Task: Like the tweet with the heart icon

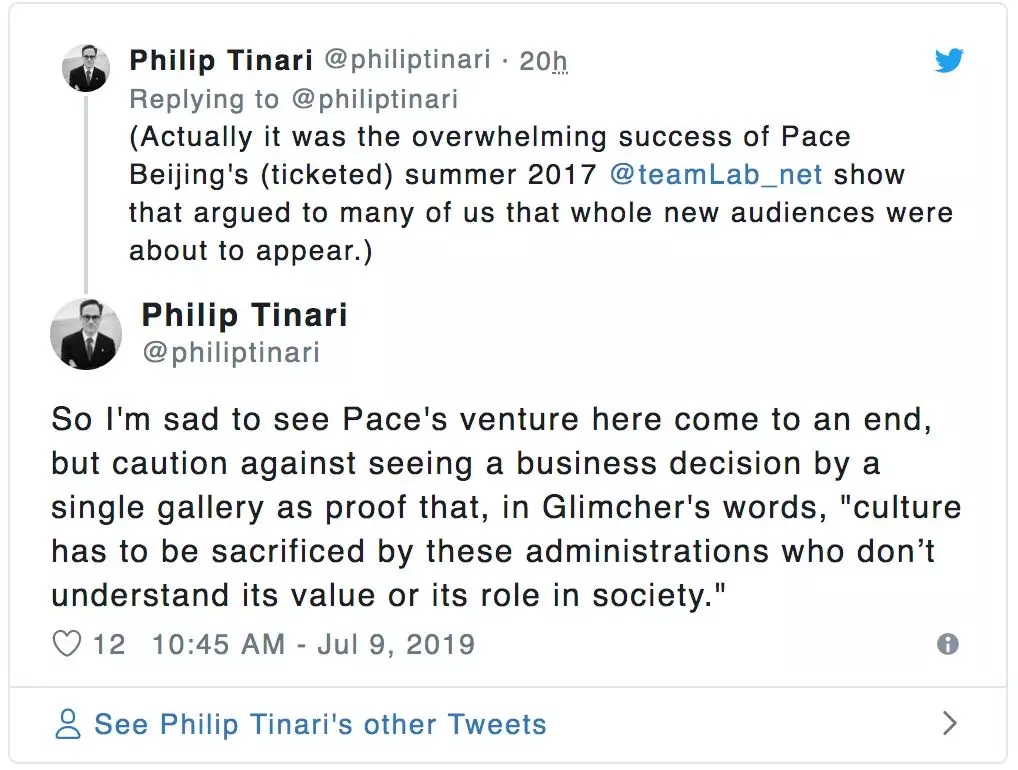Action: click(66, 644)
